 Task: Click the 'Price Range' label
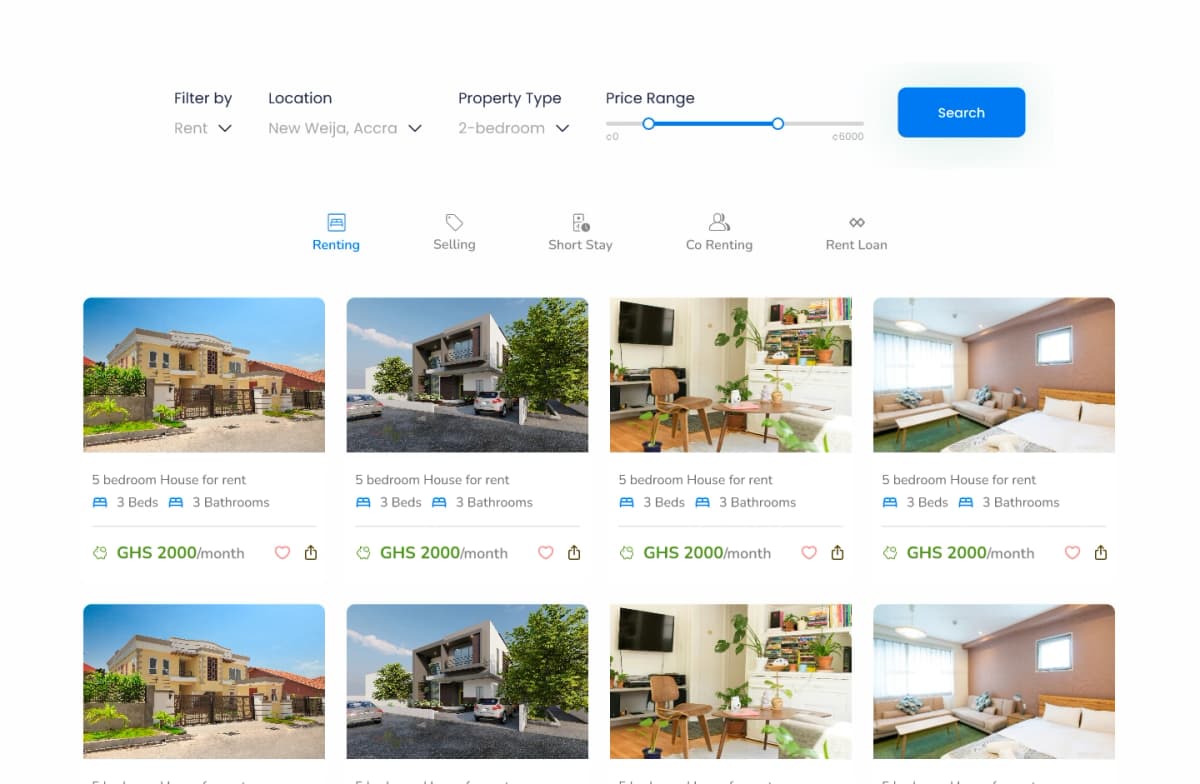650,98
